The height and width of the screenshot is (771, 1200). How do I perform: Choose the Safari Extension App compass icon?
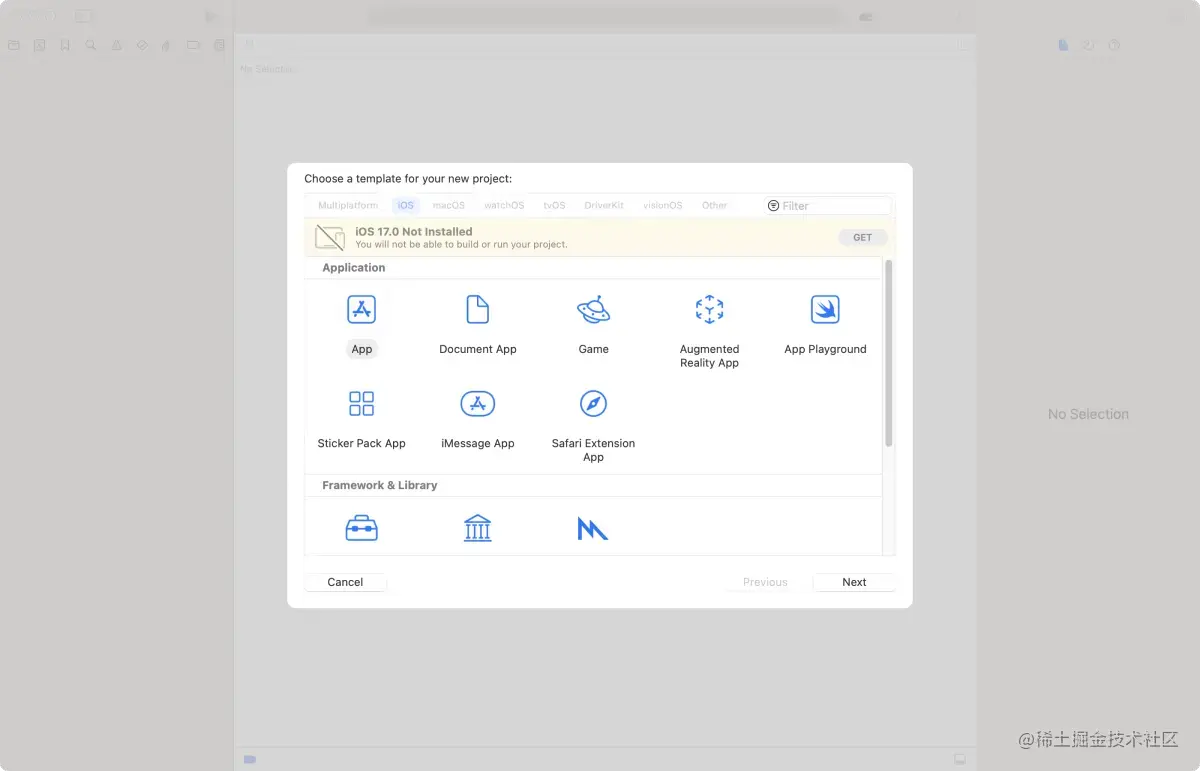tap(593, 403)
